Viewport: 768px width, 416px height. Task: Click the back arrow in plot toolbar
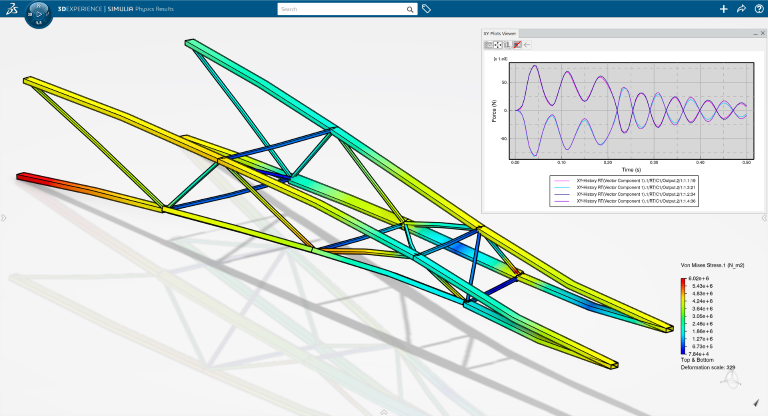527,45
